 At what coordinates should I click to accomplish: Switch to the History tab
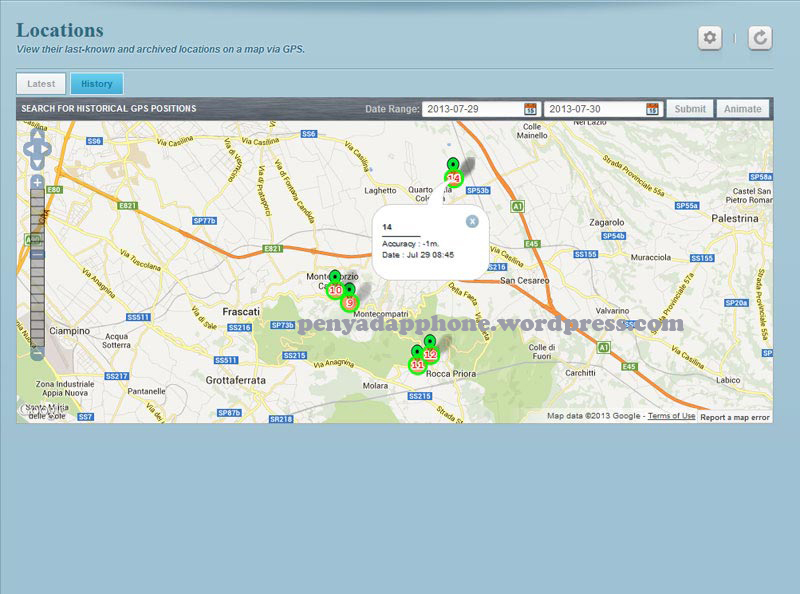[x=97, y=84]
